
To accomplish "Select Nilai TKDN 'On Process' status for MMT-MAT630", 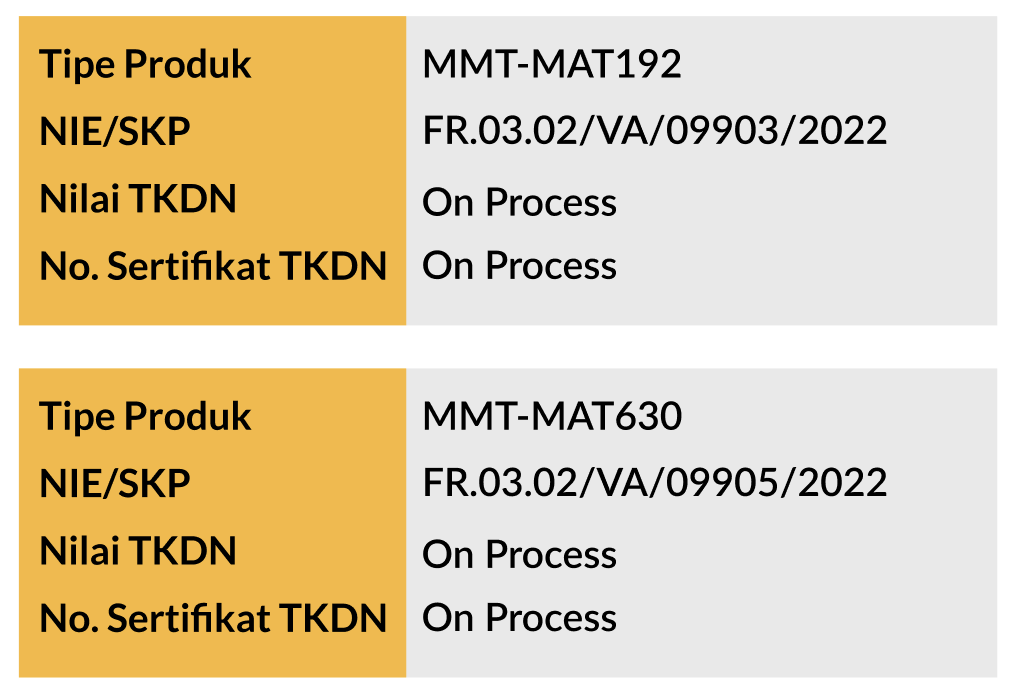I will point(519,554).
